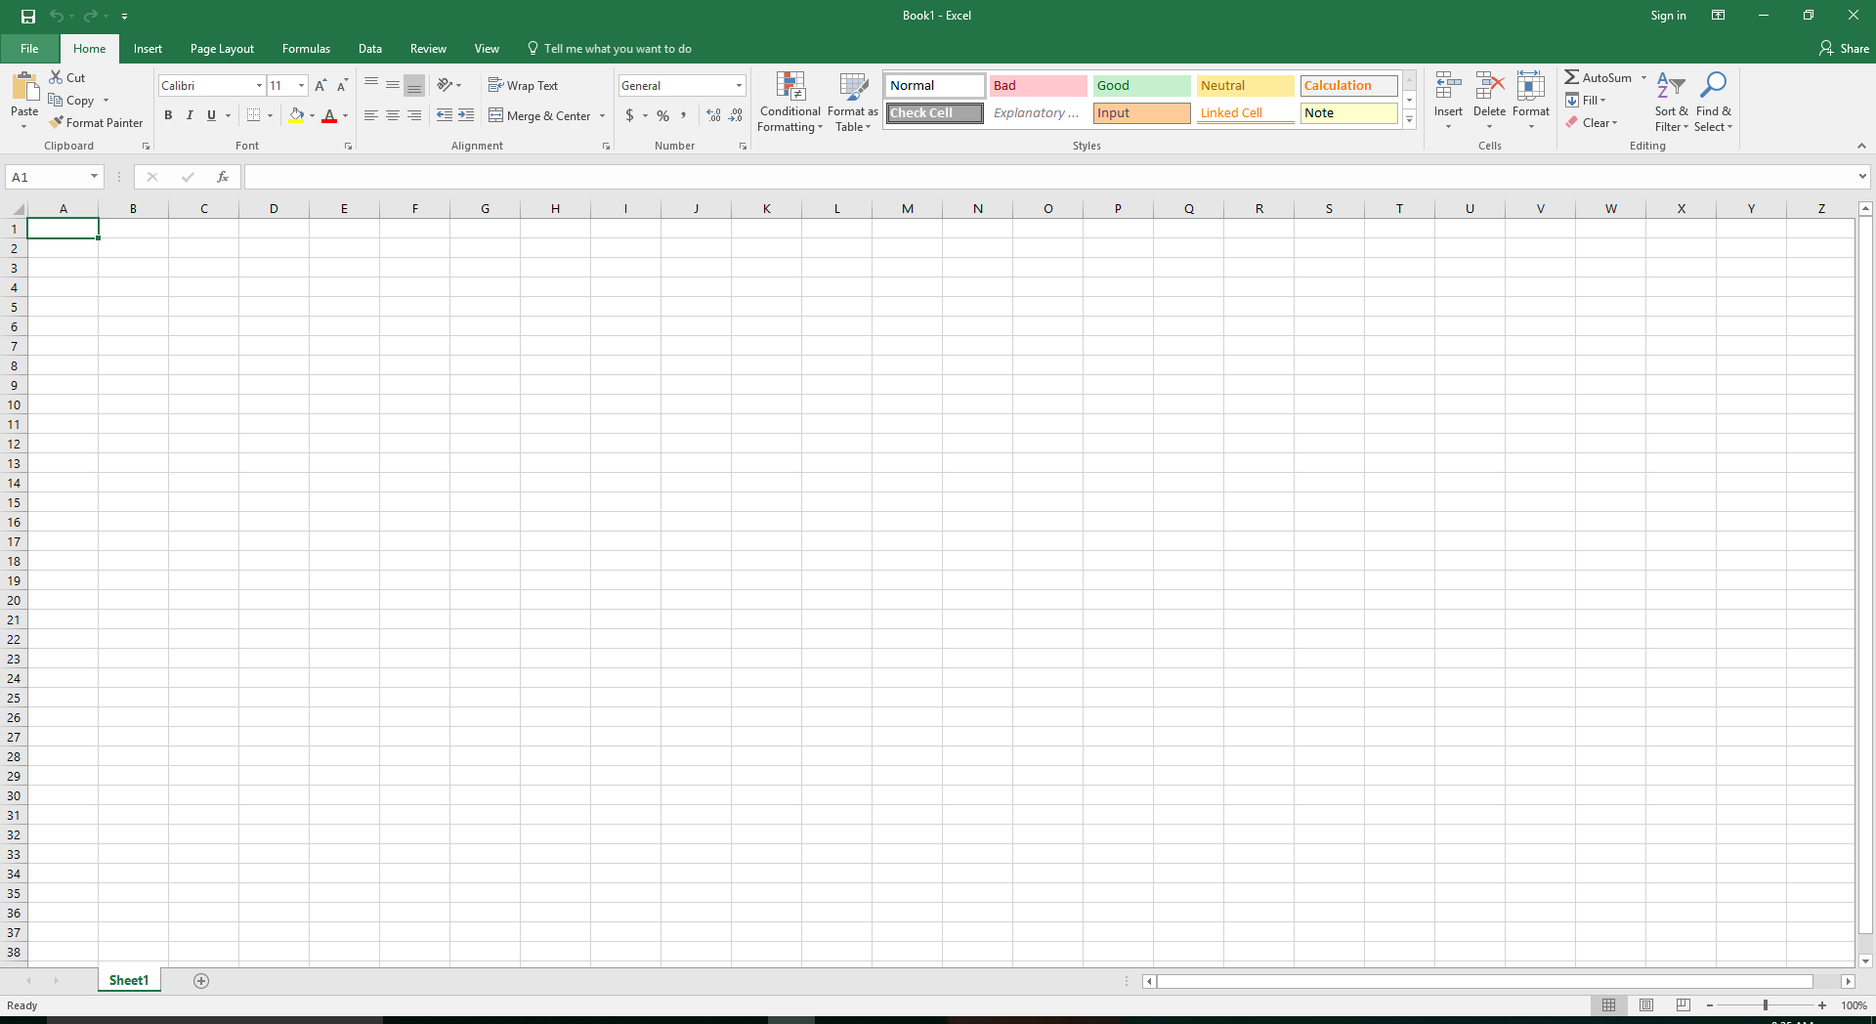The image size is (1876, 1024).
Task: Apply the Percent Style format
Action: [662, 115]
